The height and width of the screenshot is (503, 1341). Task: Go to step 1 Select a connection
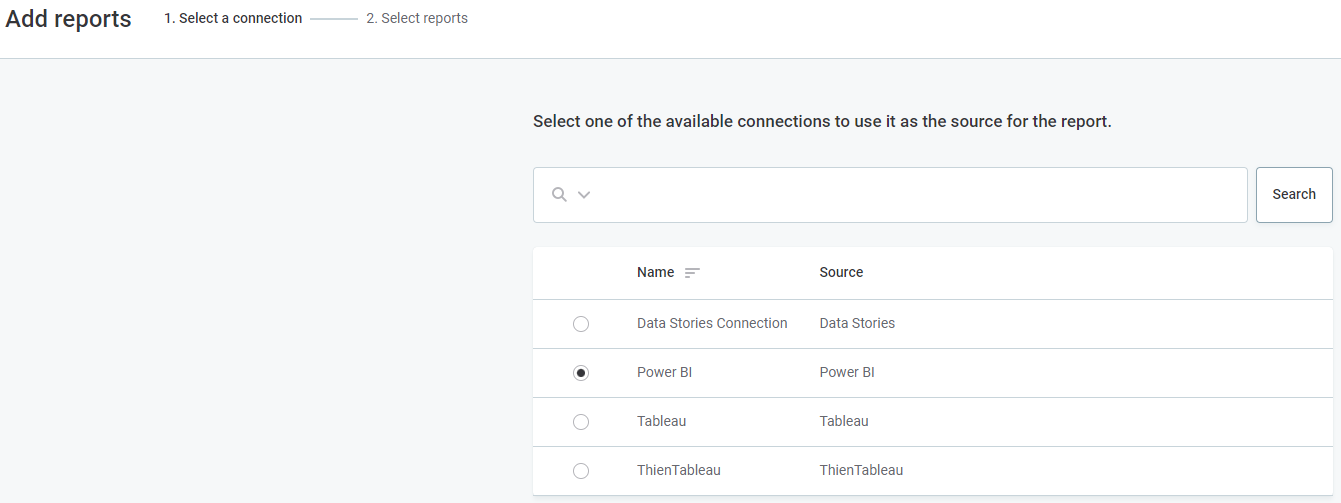tap(233, 18)
